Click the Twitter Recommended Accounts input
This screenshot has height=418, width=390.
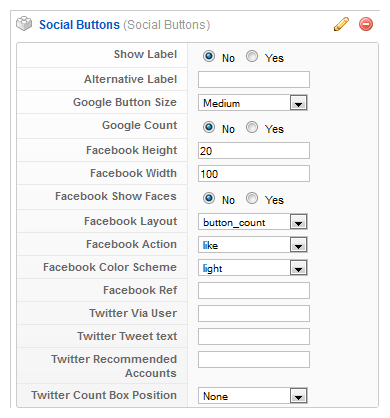click(254, 360)
